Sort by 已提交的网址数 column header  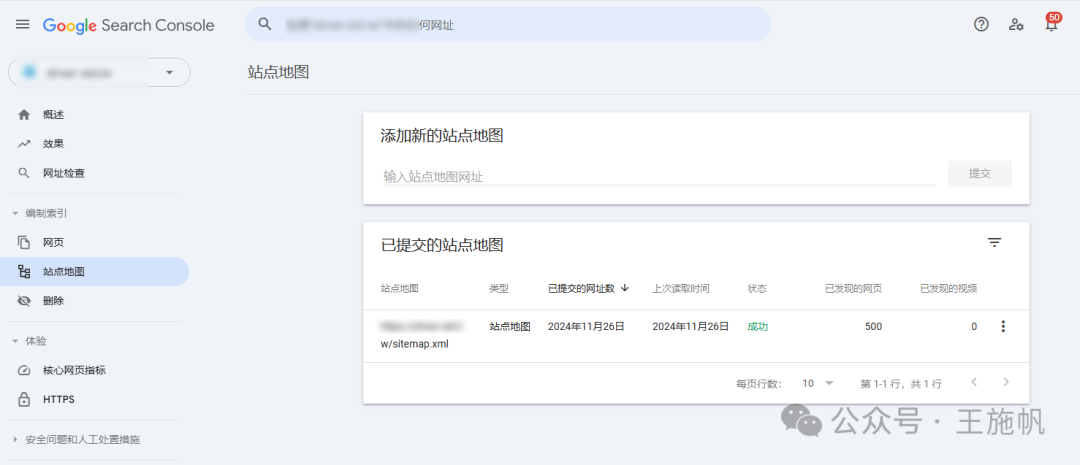coord(581,289)
